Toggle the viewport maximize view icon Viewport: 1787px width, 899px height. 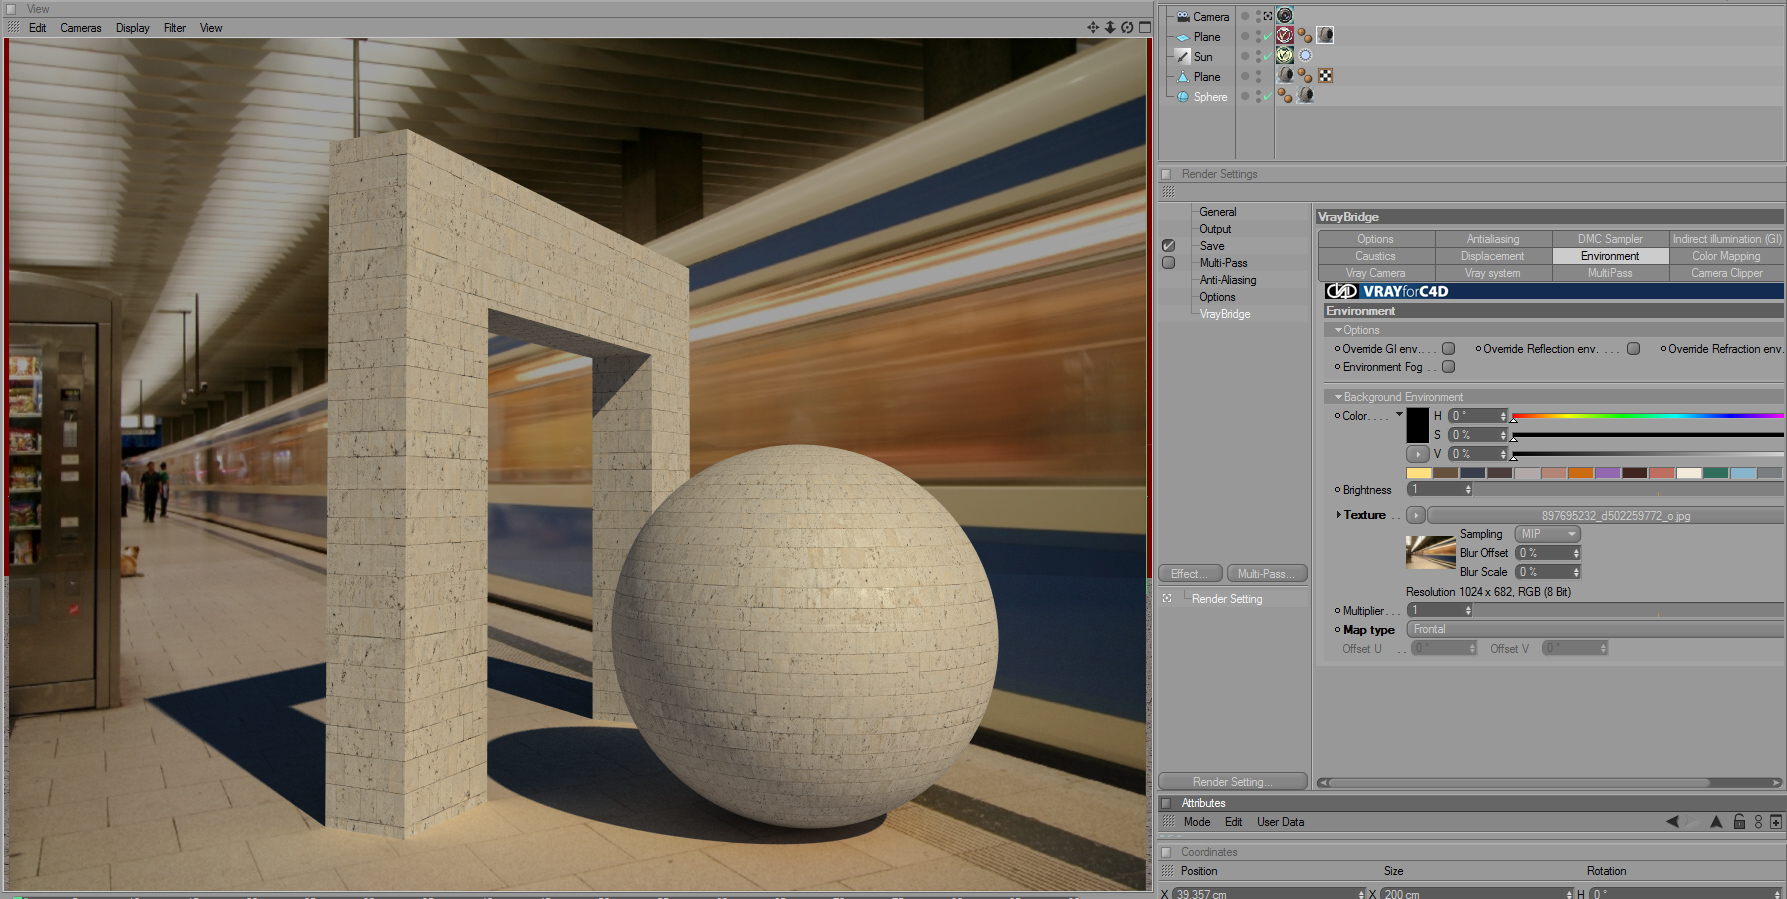(x=1145, y=27)
